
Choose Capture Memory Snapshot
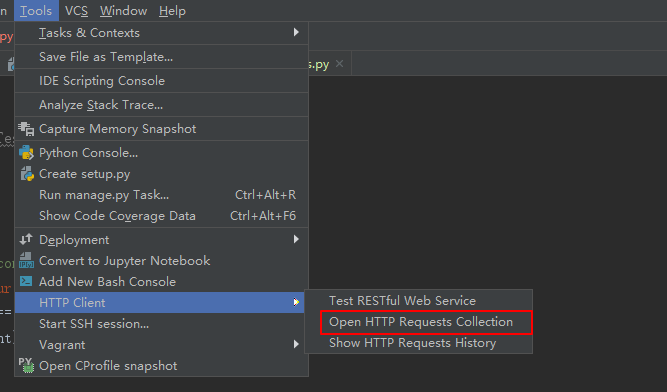coord(162,129)
